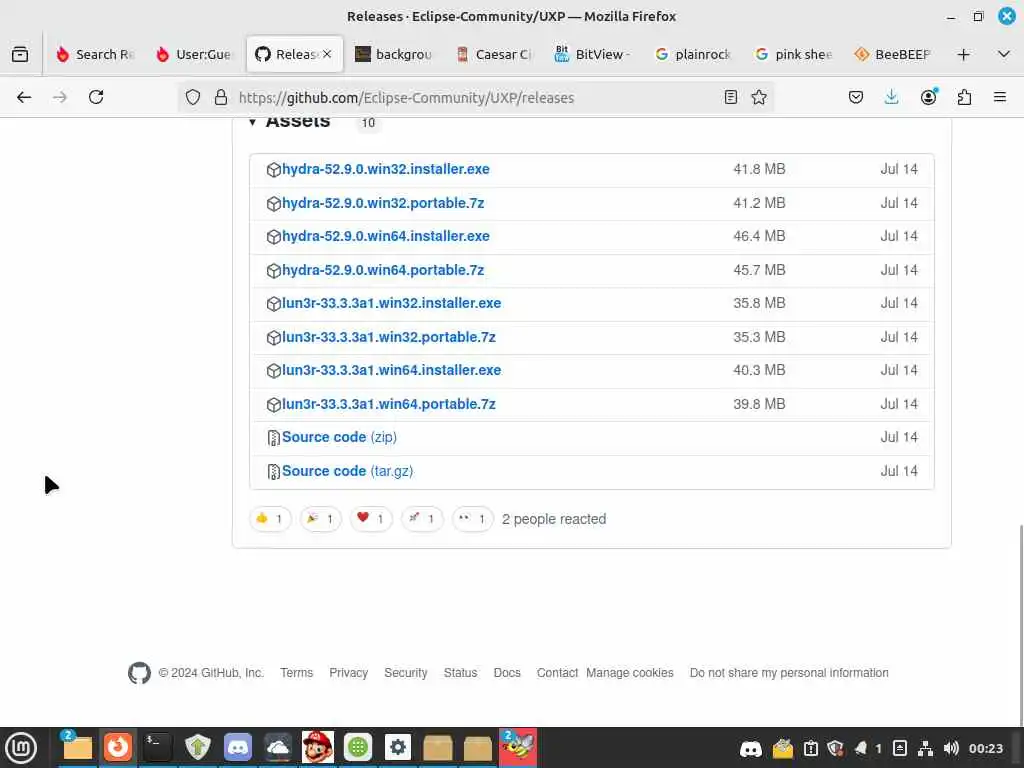Switch to the User:Gue tab
Screen dimensions: 1024x768
click(x=195, y=54)
